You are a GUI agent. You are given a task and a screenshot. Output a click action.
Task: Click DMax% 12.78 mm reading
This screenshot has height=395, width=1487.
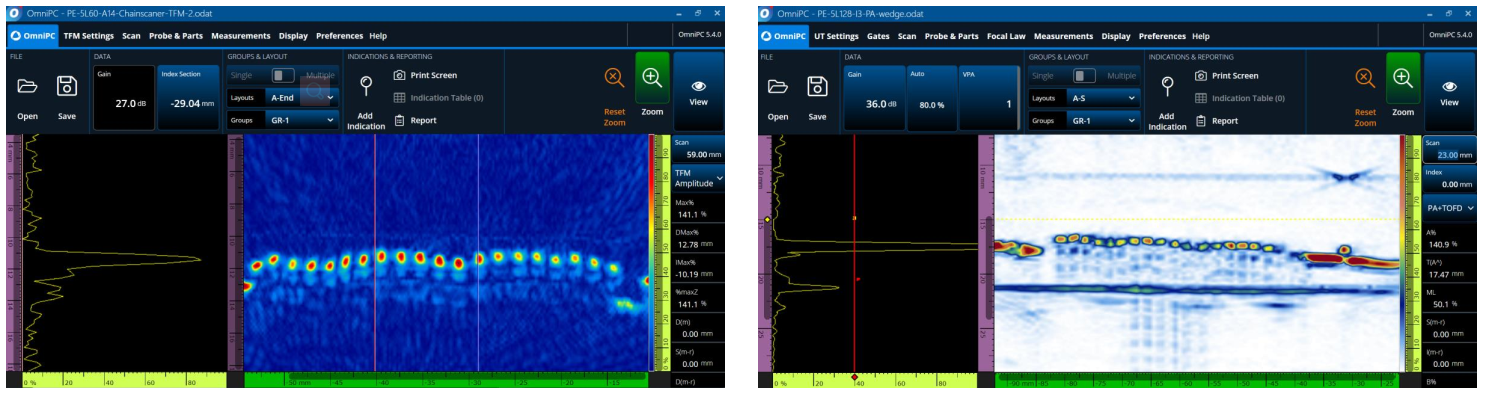698,238
